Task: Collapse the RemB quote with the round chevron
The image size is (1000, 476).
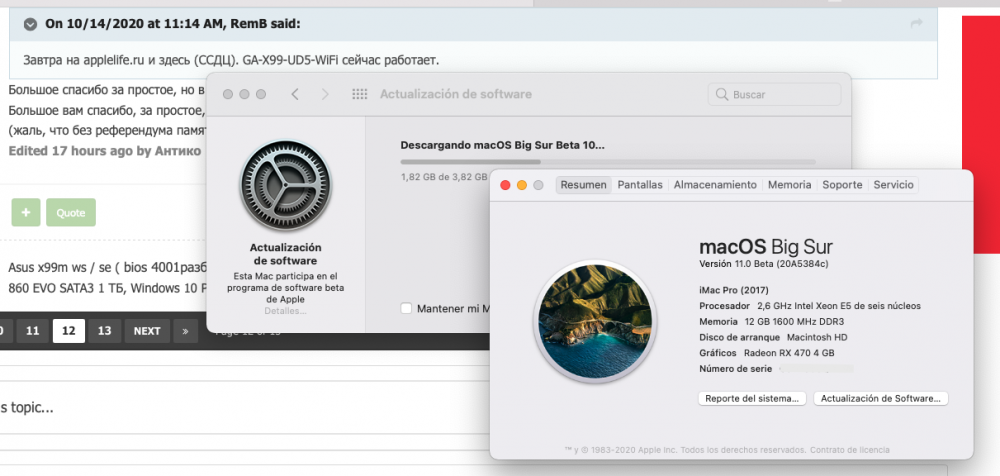Action: (x=30, y=24)
